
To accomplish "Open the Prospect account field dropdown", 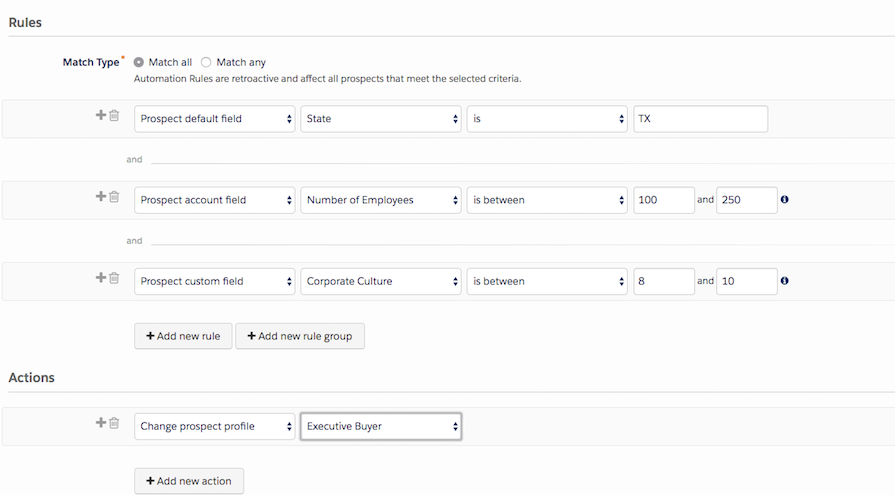I will 215,200.
